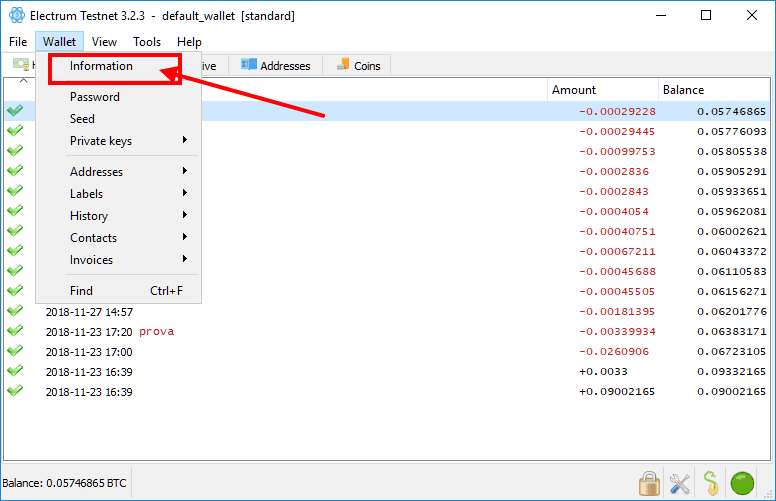
Task: Click the checkmark in the -0.0002843 row
Action: point(15,190)
